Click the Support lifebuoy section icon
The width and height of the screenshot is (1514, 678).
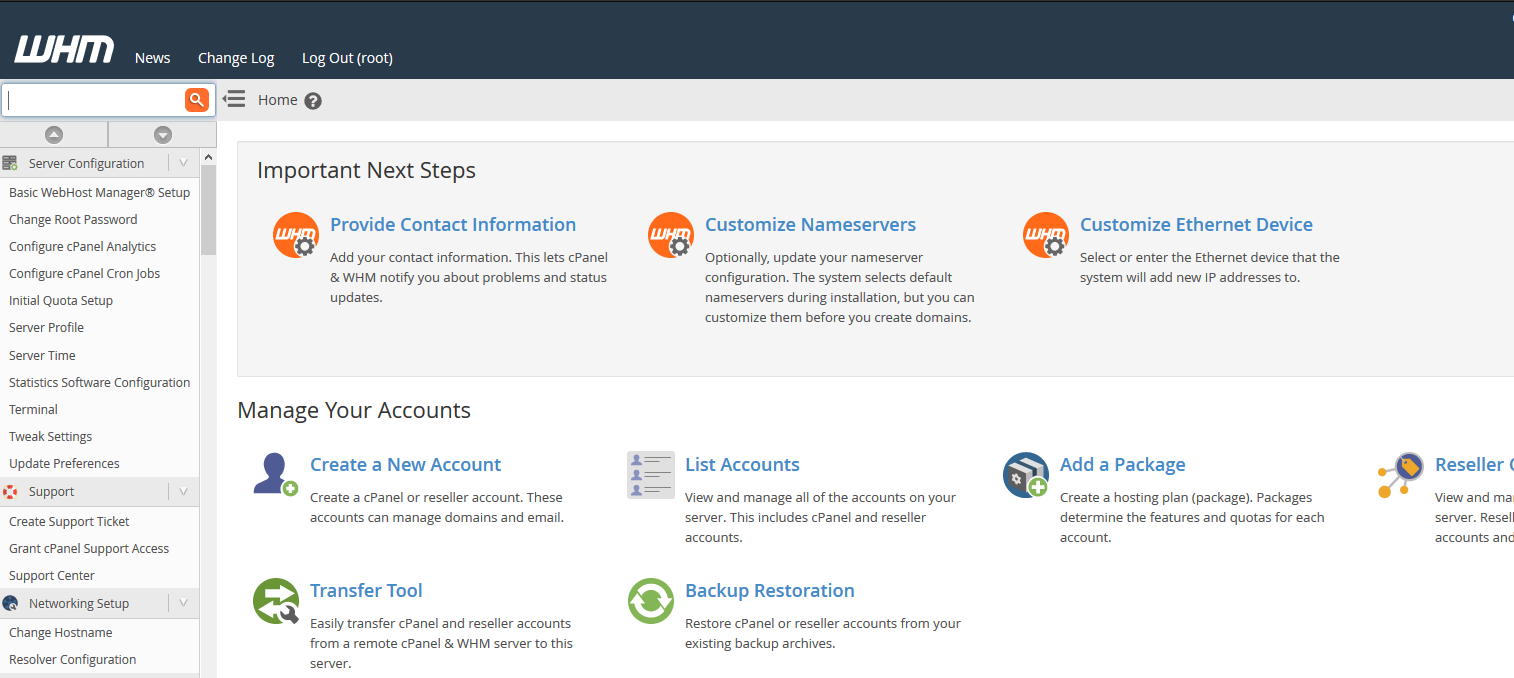coord(10,492)
